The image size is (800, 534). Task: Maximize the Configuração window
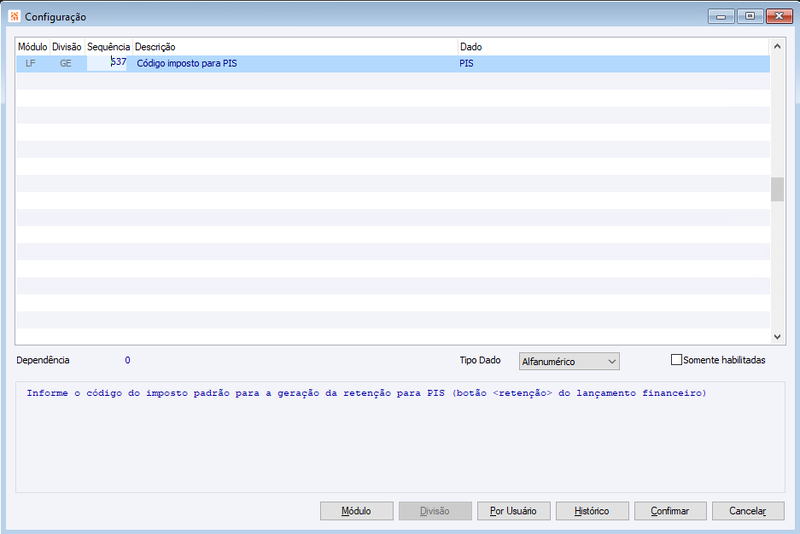point(750,16)
